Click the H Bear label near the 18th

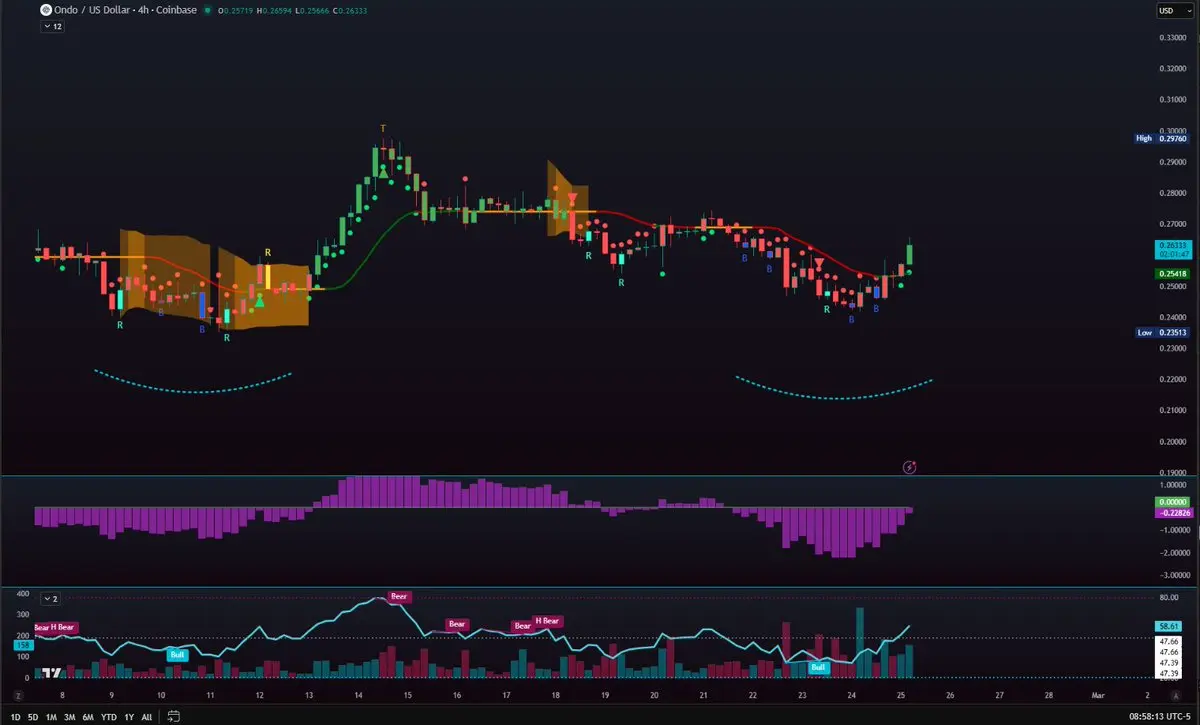click(x=548, y=621)
